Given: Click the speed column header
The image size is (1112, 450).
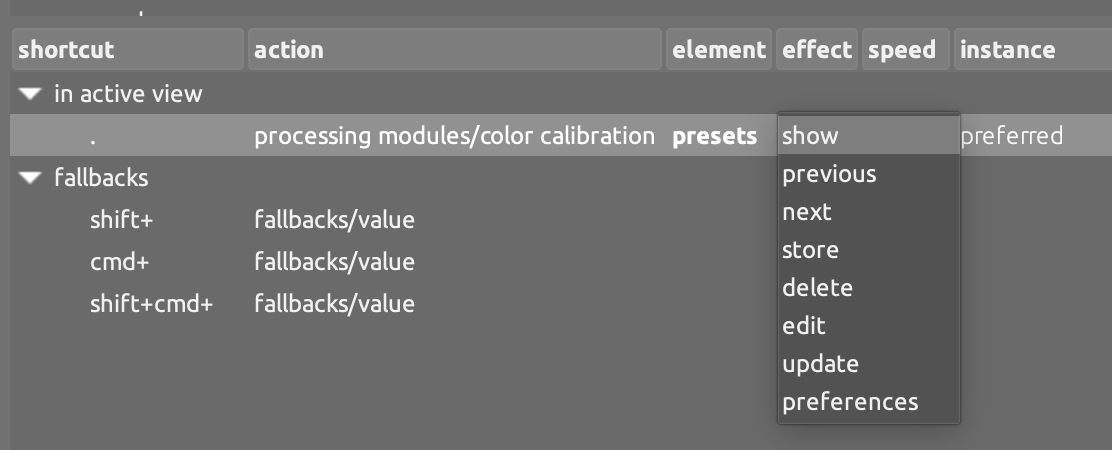Looking at the screenshot, I should (x=902, y=49).
